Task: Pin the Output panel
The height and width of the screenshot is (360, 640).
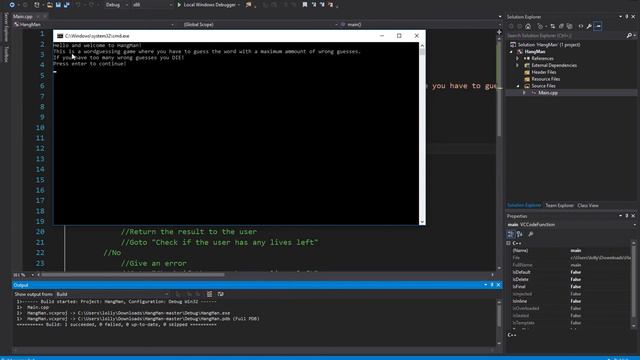Action: point(492,285)
